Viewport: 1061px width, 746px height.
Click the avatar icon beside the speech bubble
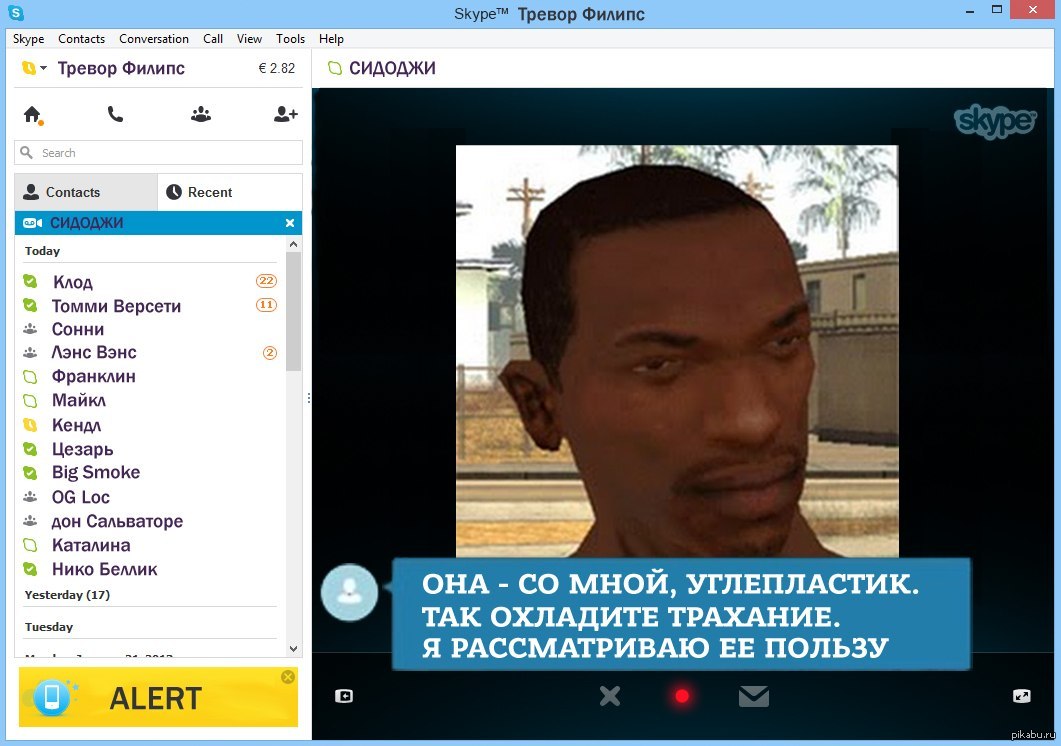click(349, 592)
